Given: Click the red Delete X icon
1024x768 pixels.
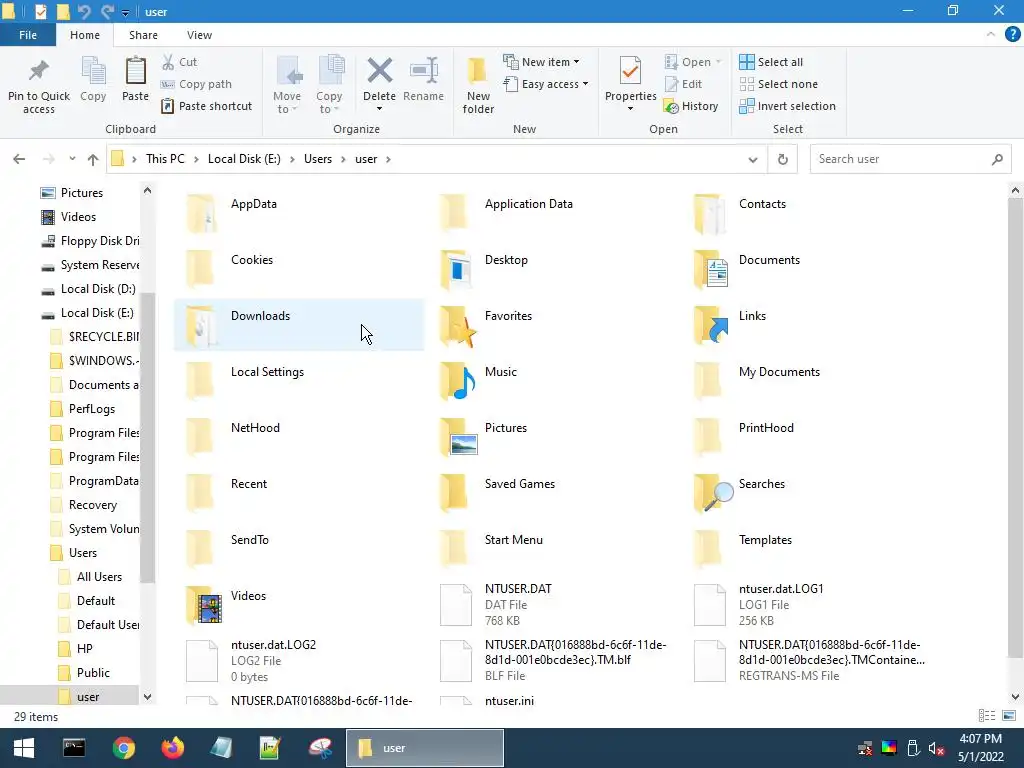Looking at the screenshot, I should click(x=379, y=71).
